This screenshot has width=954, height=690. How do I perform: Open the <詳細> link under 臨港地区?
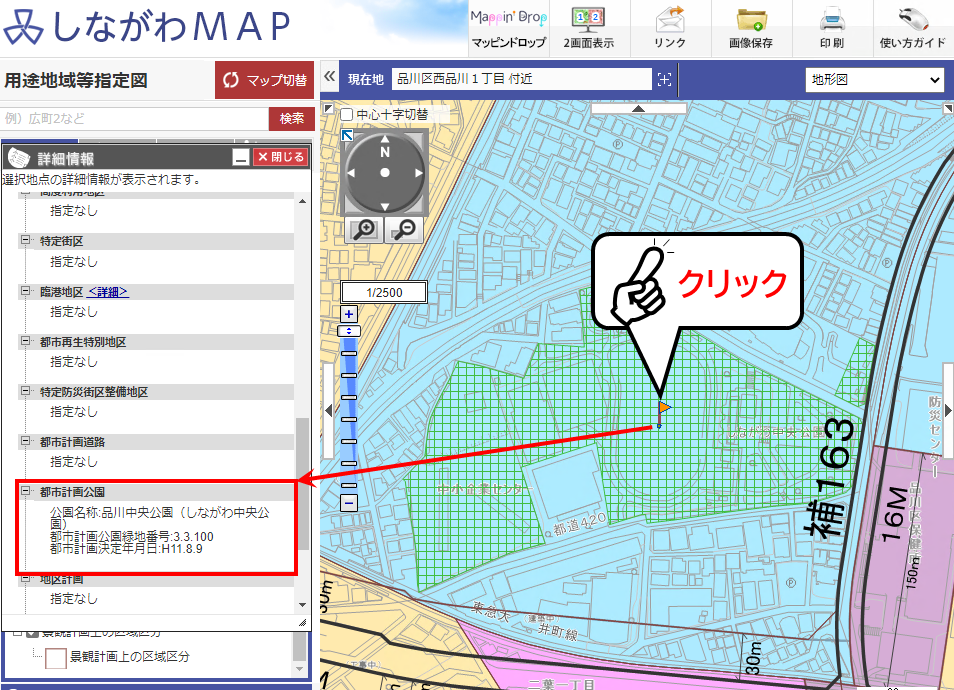108,291
